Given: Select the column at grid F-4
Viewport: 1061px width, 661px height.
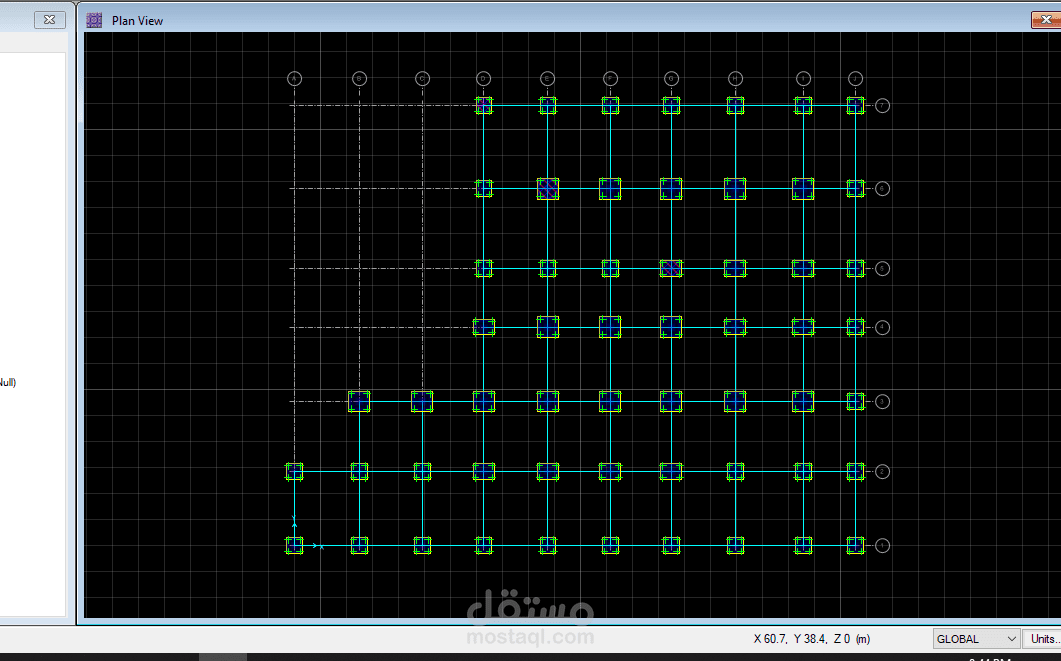Looking at the screenshot, I should [610, 327].
